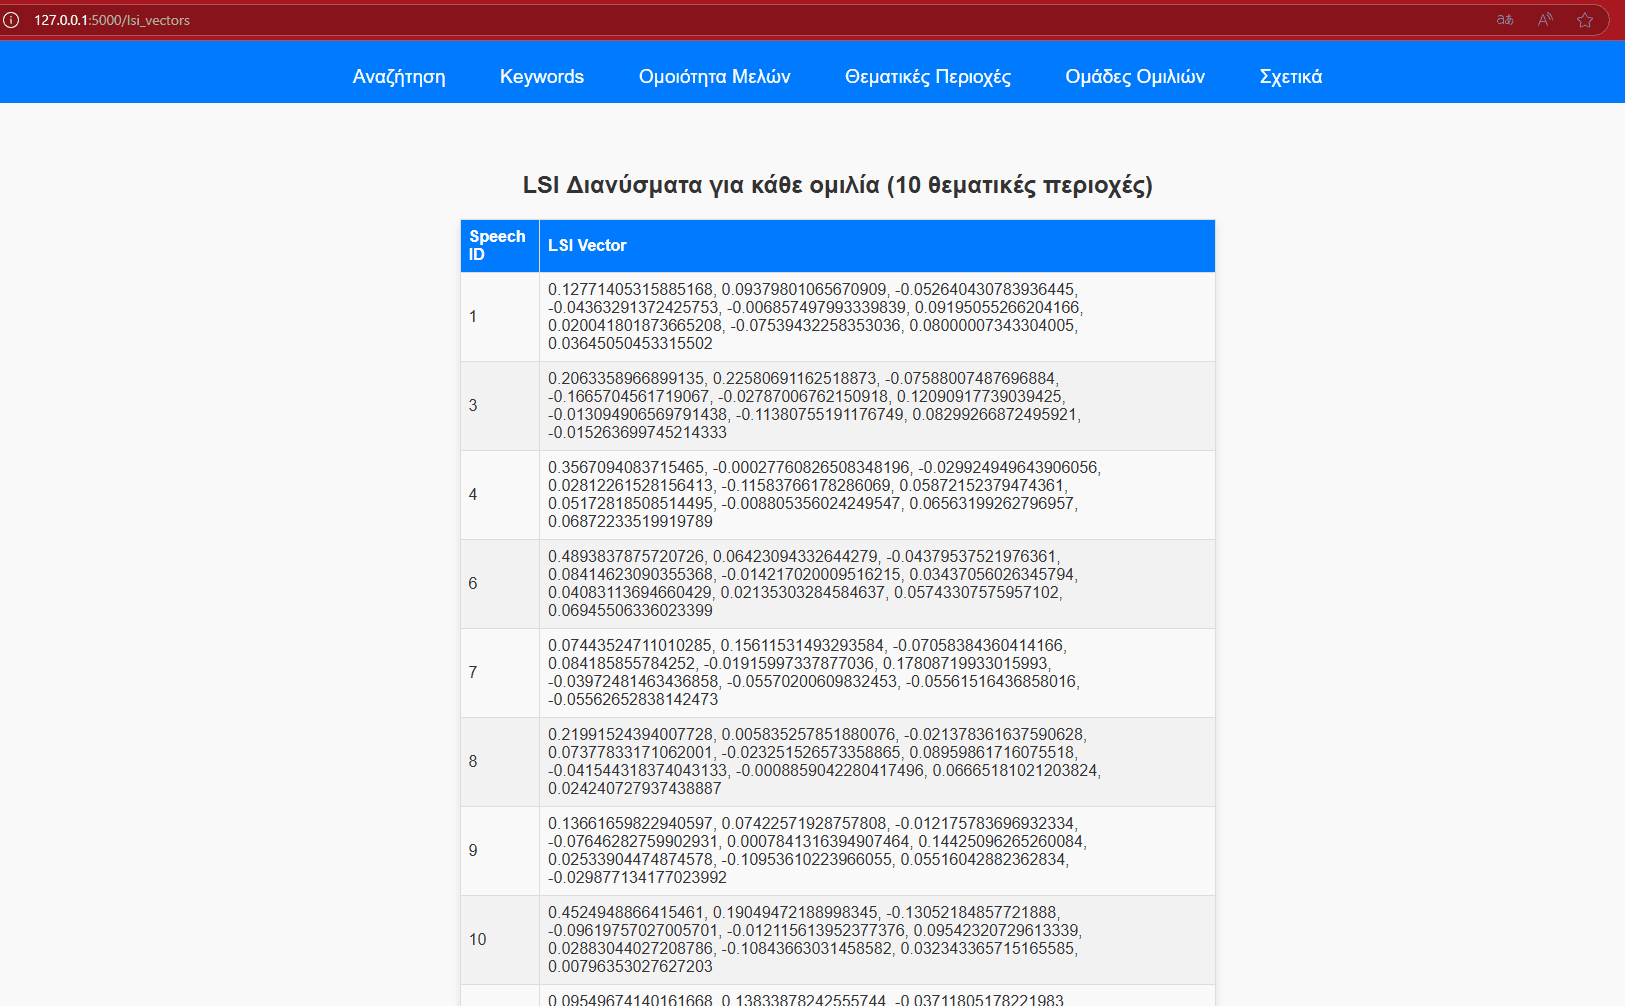Open the Ομάδες Ομιλιών page
This screenshot has height=1006, width=1625.
click(1135, 77)
